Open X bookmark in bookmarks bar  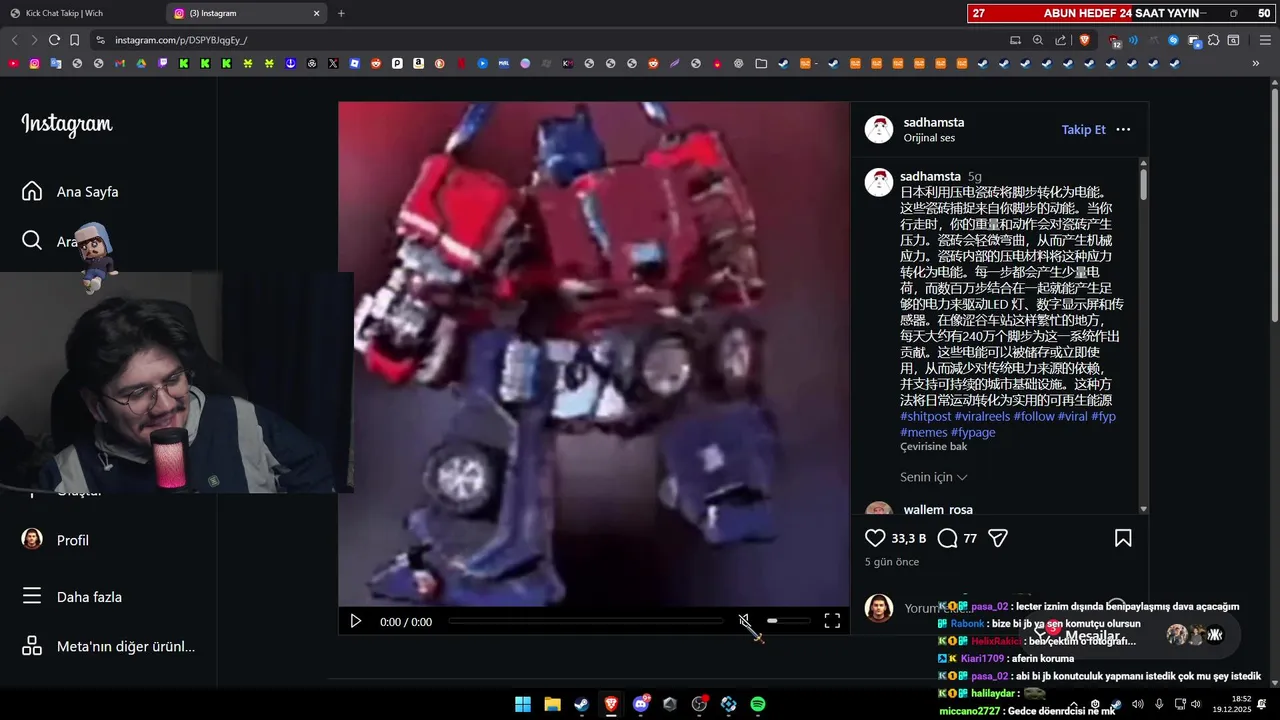[x=333, y=63]
